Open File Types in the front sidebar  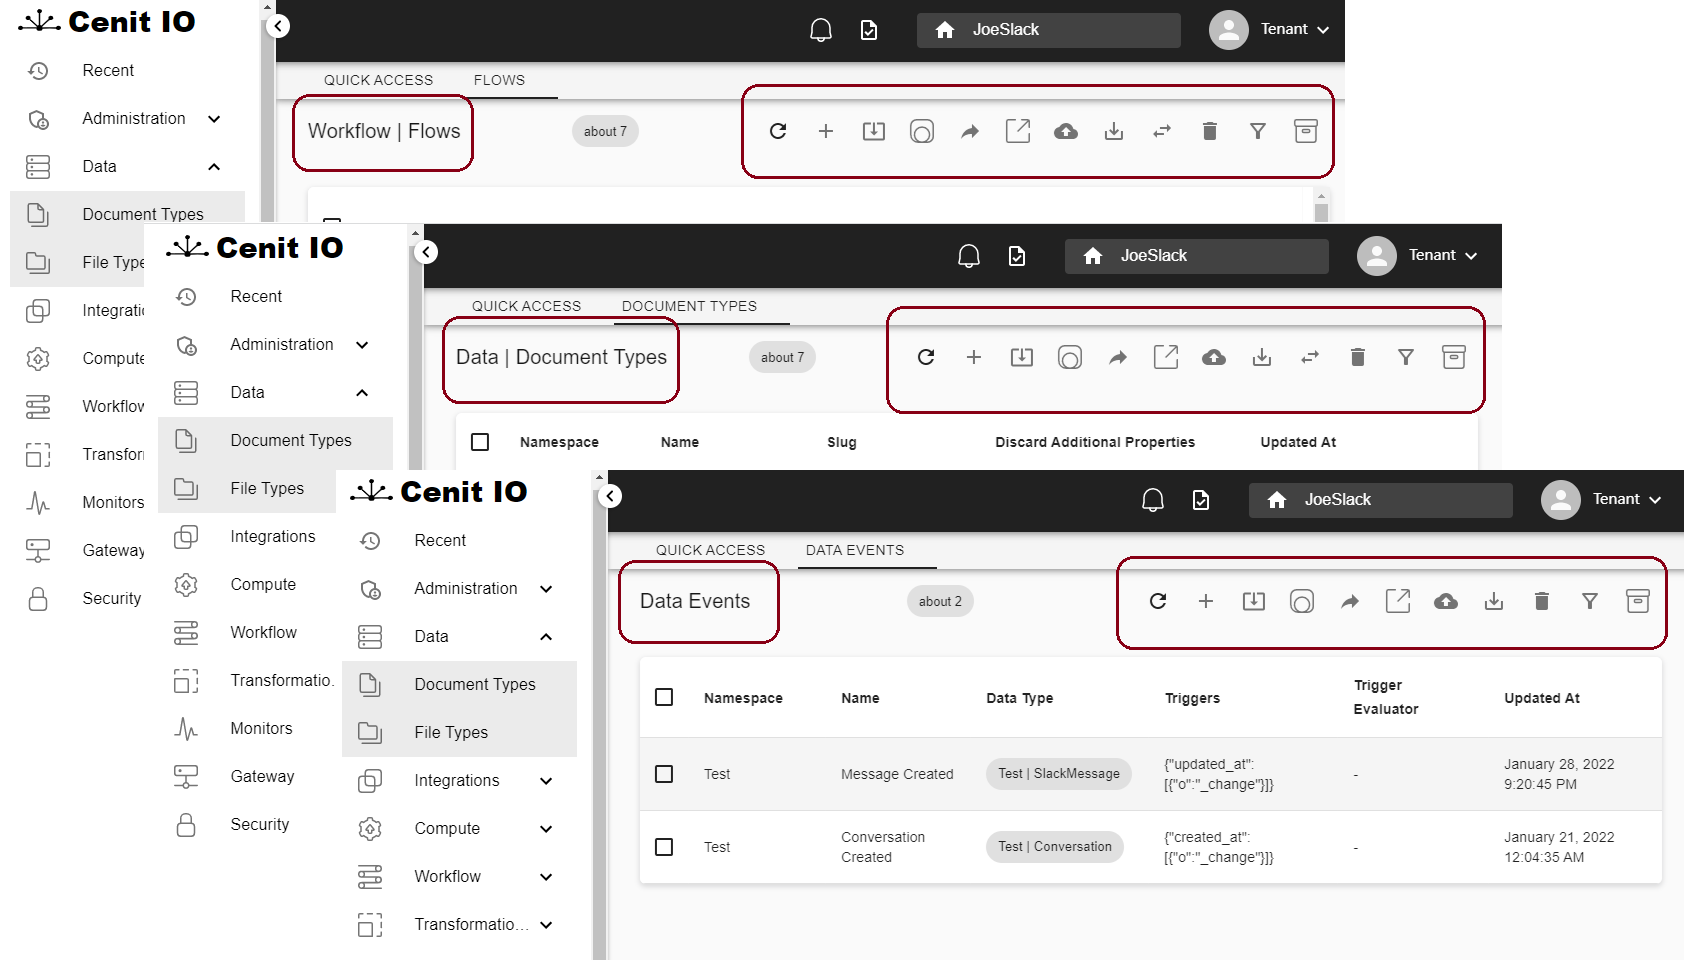460,733
